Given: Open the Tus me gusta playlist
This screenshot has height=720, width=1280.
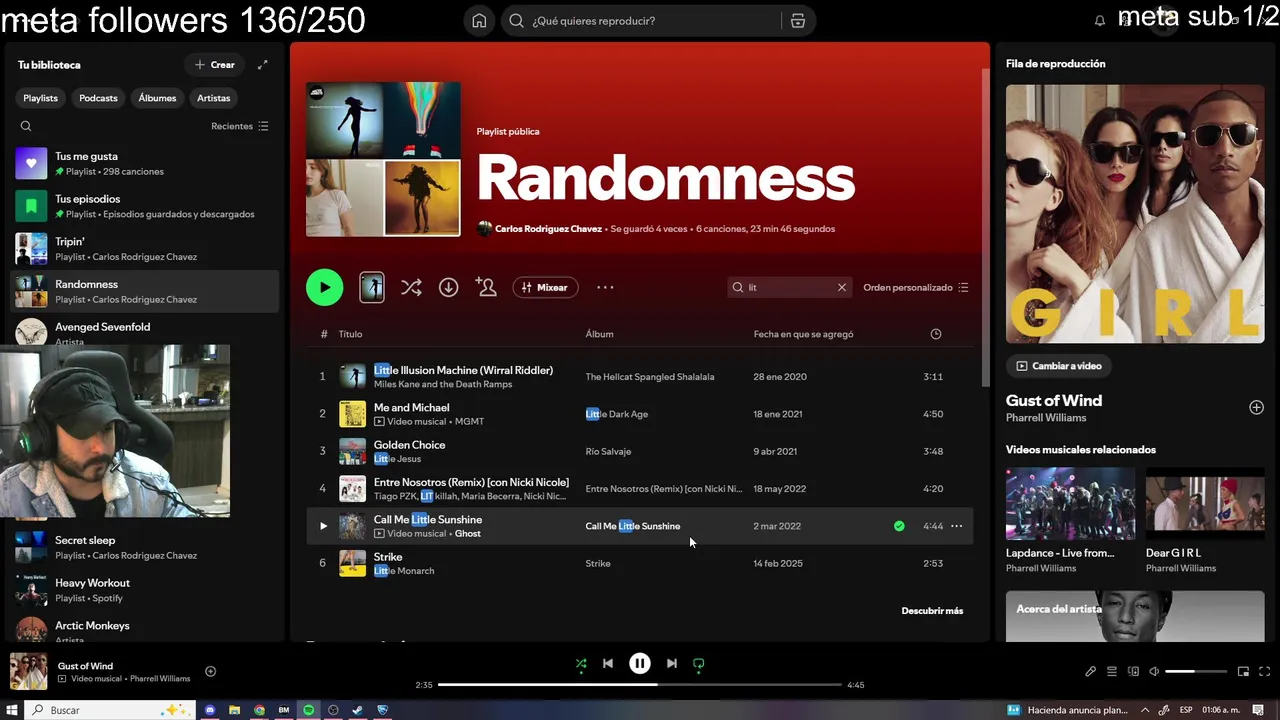Looking at the screenshot, I should [145, 163].
